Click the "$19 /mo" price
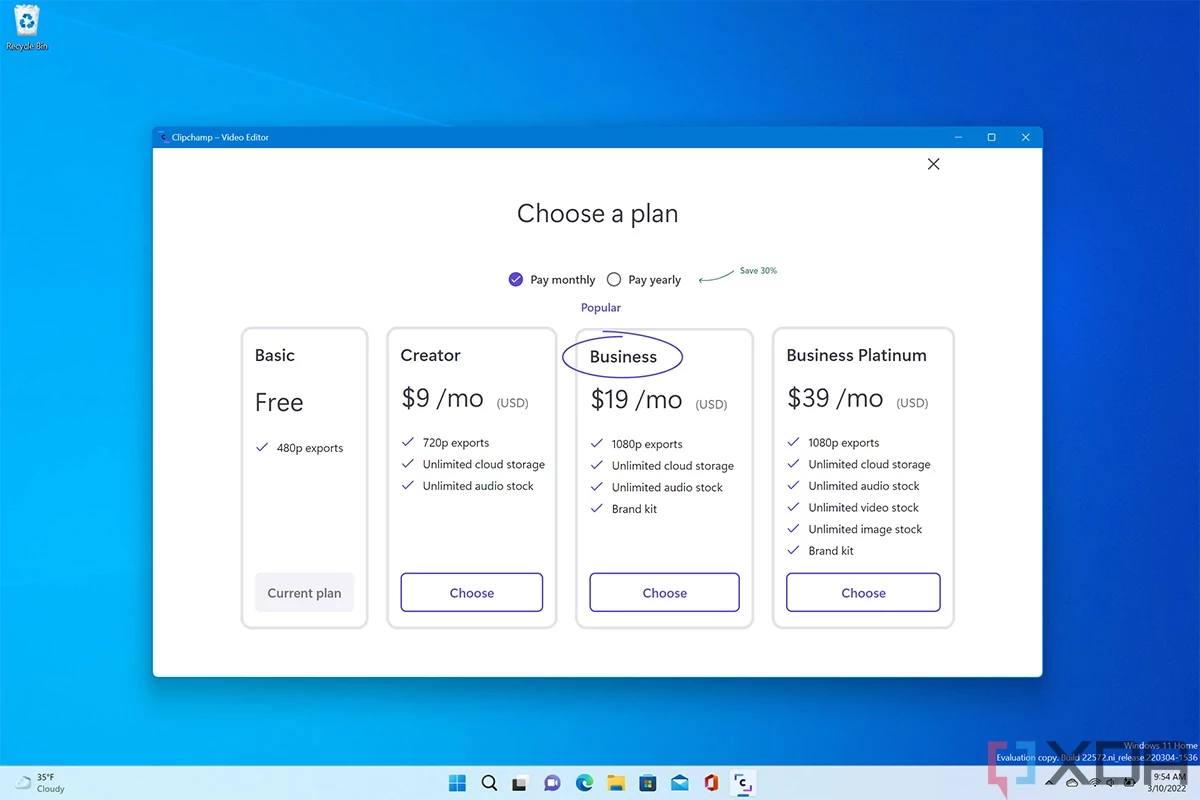Screen dimensions: 1200x800 [636, 400]
